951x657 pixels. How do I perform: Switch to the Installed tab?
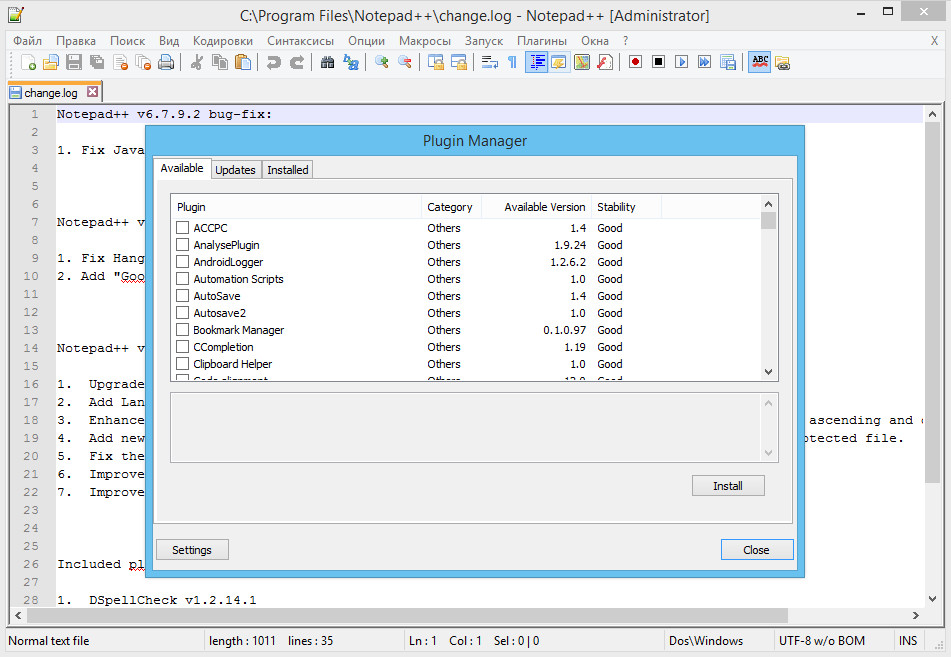coord(287,170)
